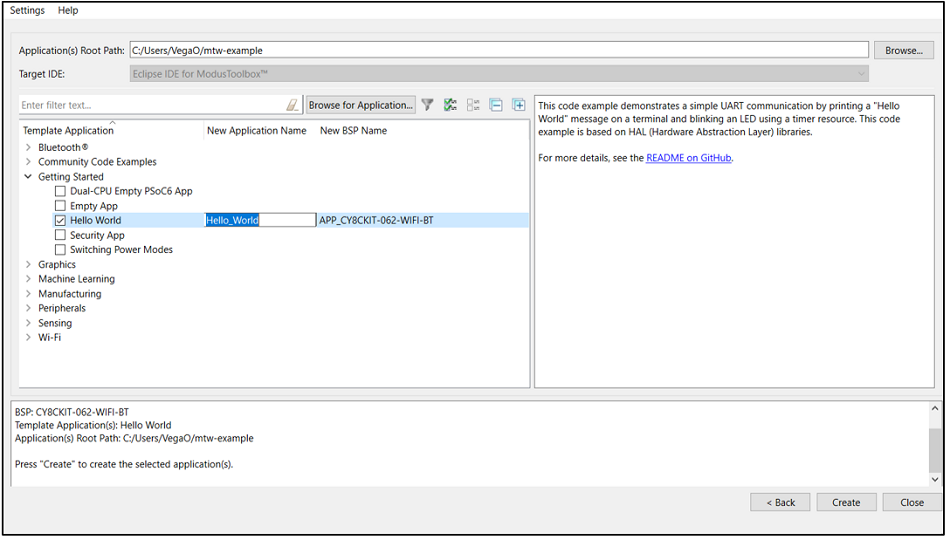Click the Close button
Viewport: 950px width, 540px height.
(x=912, y=502)
